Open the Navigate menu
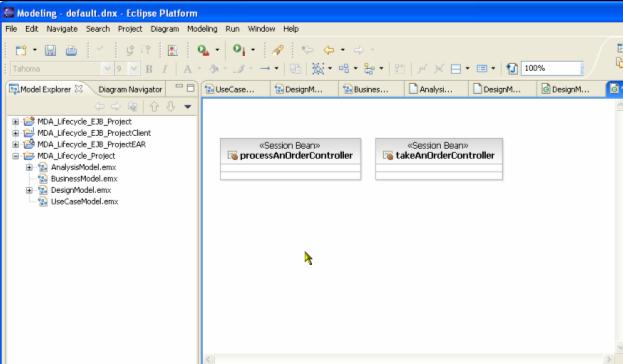The height and width of the screenshot is (364, 623). click(x=62, y=29)
